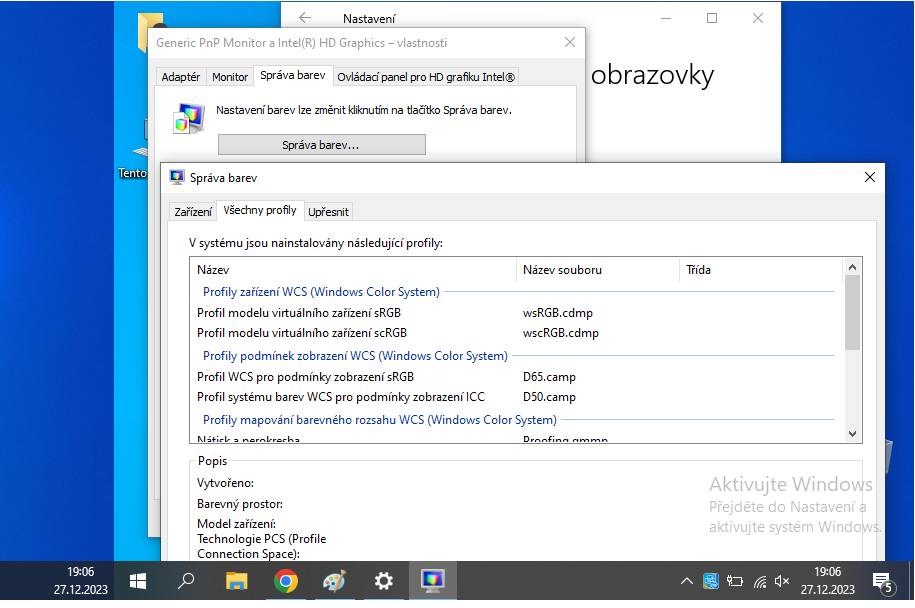Select Profil WCS pro podmínky zobrazení sRGB
Viewport: 915px width, 608px height.
[x=305, y=377]
